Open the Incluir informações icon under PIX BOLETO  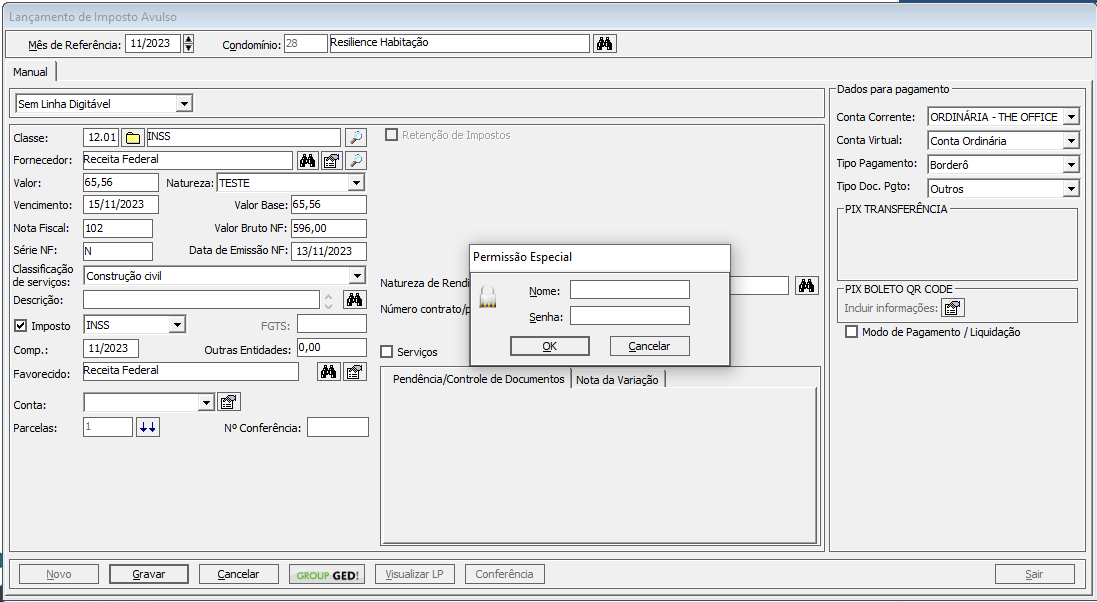tap(953, 308)
